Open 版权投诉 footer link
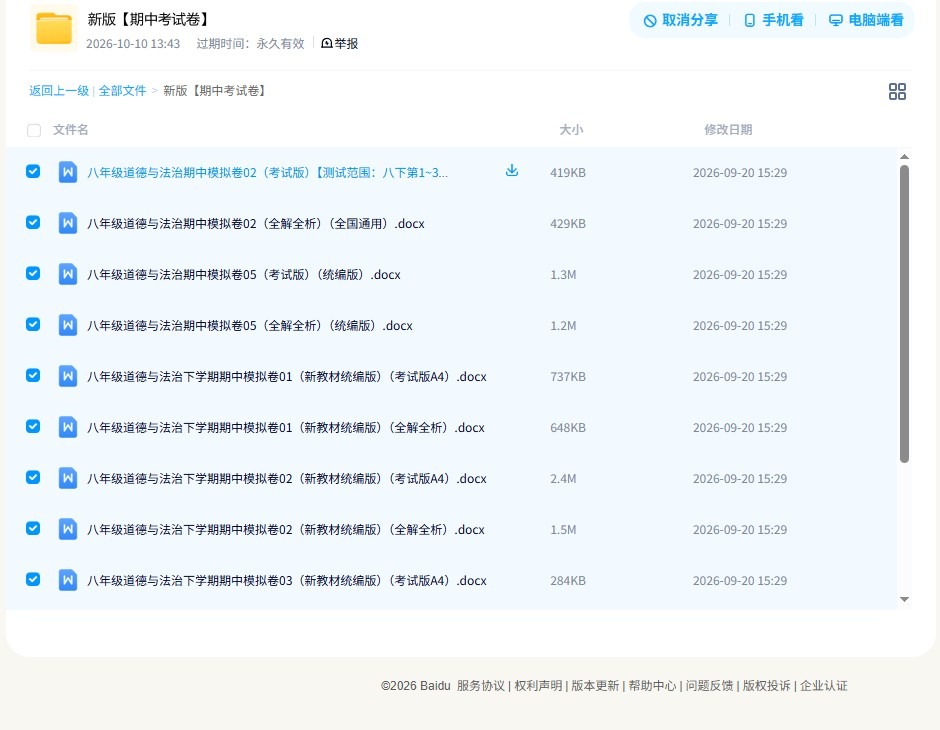 [x=766, y=686]
